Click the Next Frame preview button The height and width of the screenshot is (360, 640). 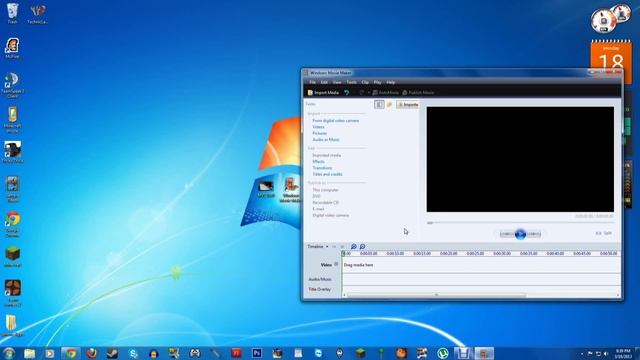(x=533, y=234)
